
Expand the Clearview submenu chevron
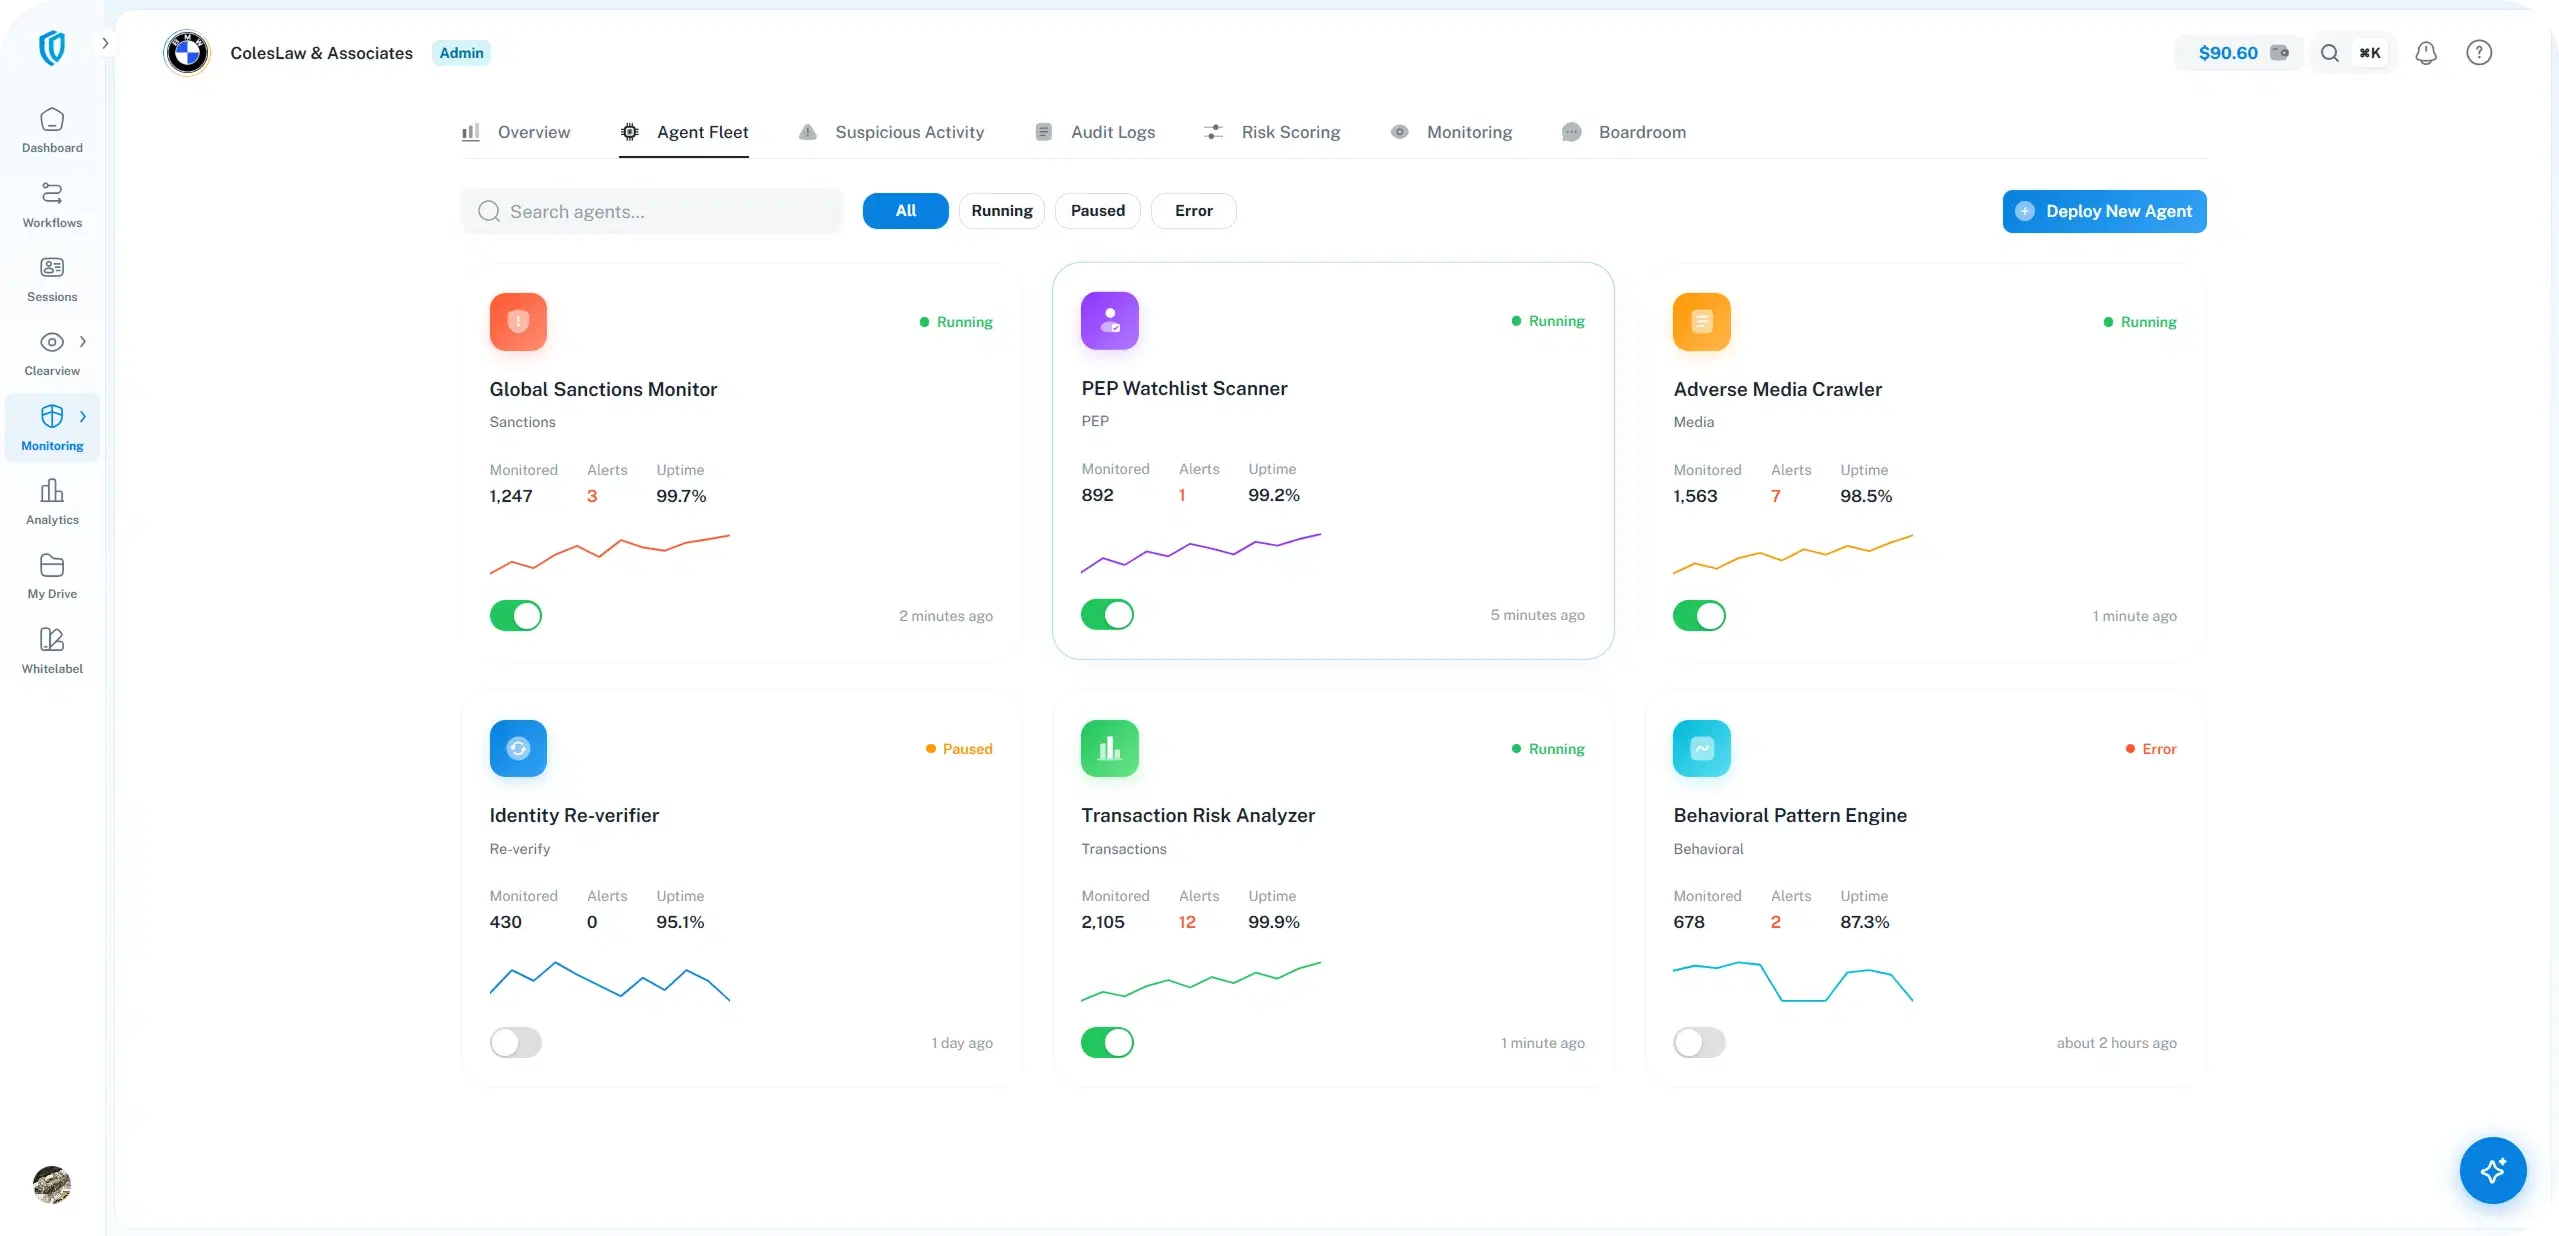(83, 342)
